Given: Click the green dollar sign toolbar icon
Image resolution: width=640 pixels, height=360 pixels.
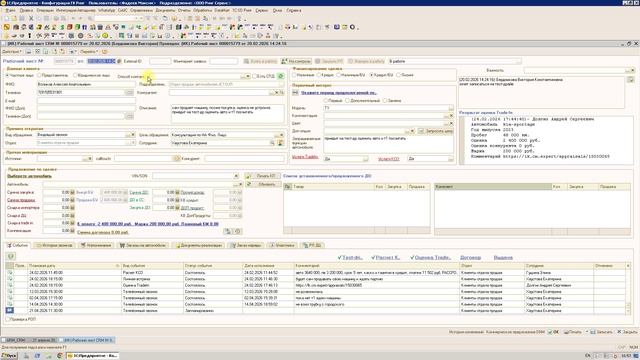Looking at the screenshot, I should coord(62,27).
